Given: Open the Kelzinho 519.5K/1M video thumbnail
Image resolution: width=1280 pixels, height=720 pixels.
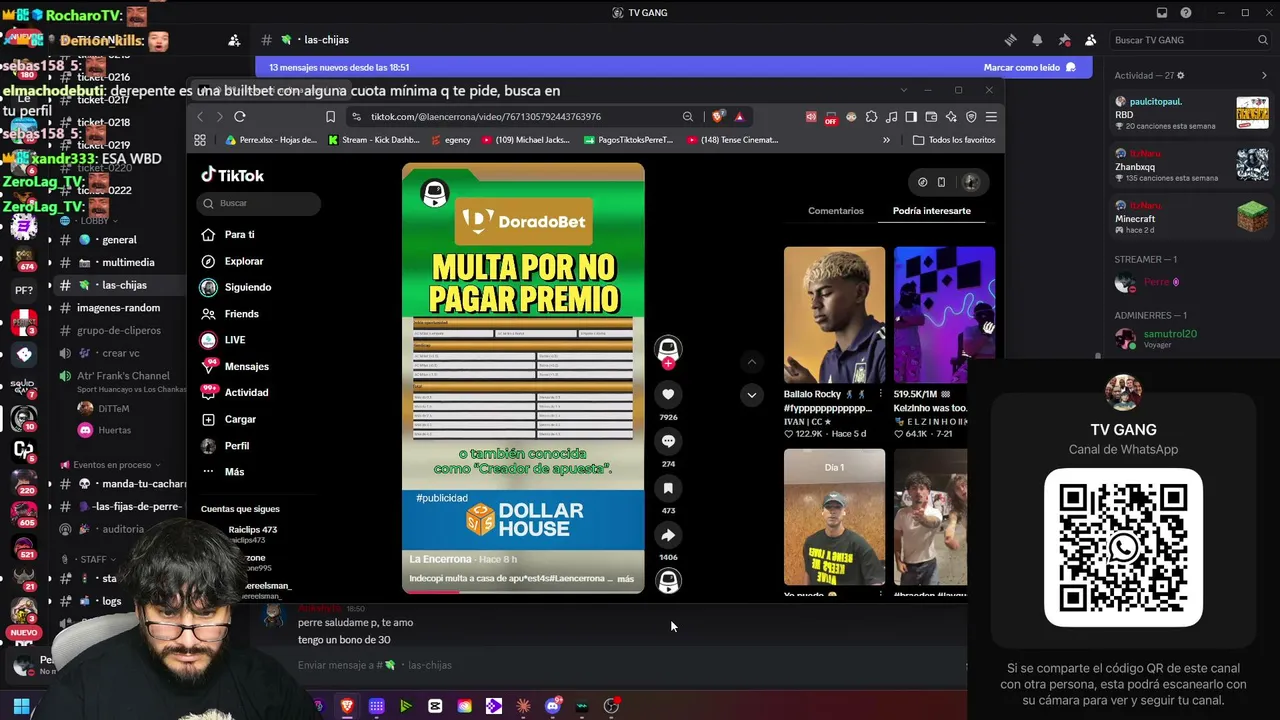Looking at the screenshot, I should click(944, 315).
